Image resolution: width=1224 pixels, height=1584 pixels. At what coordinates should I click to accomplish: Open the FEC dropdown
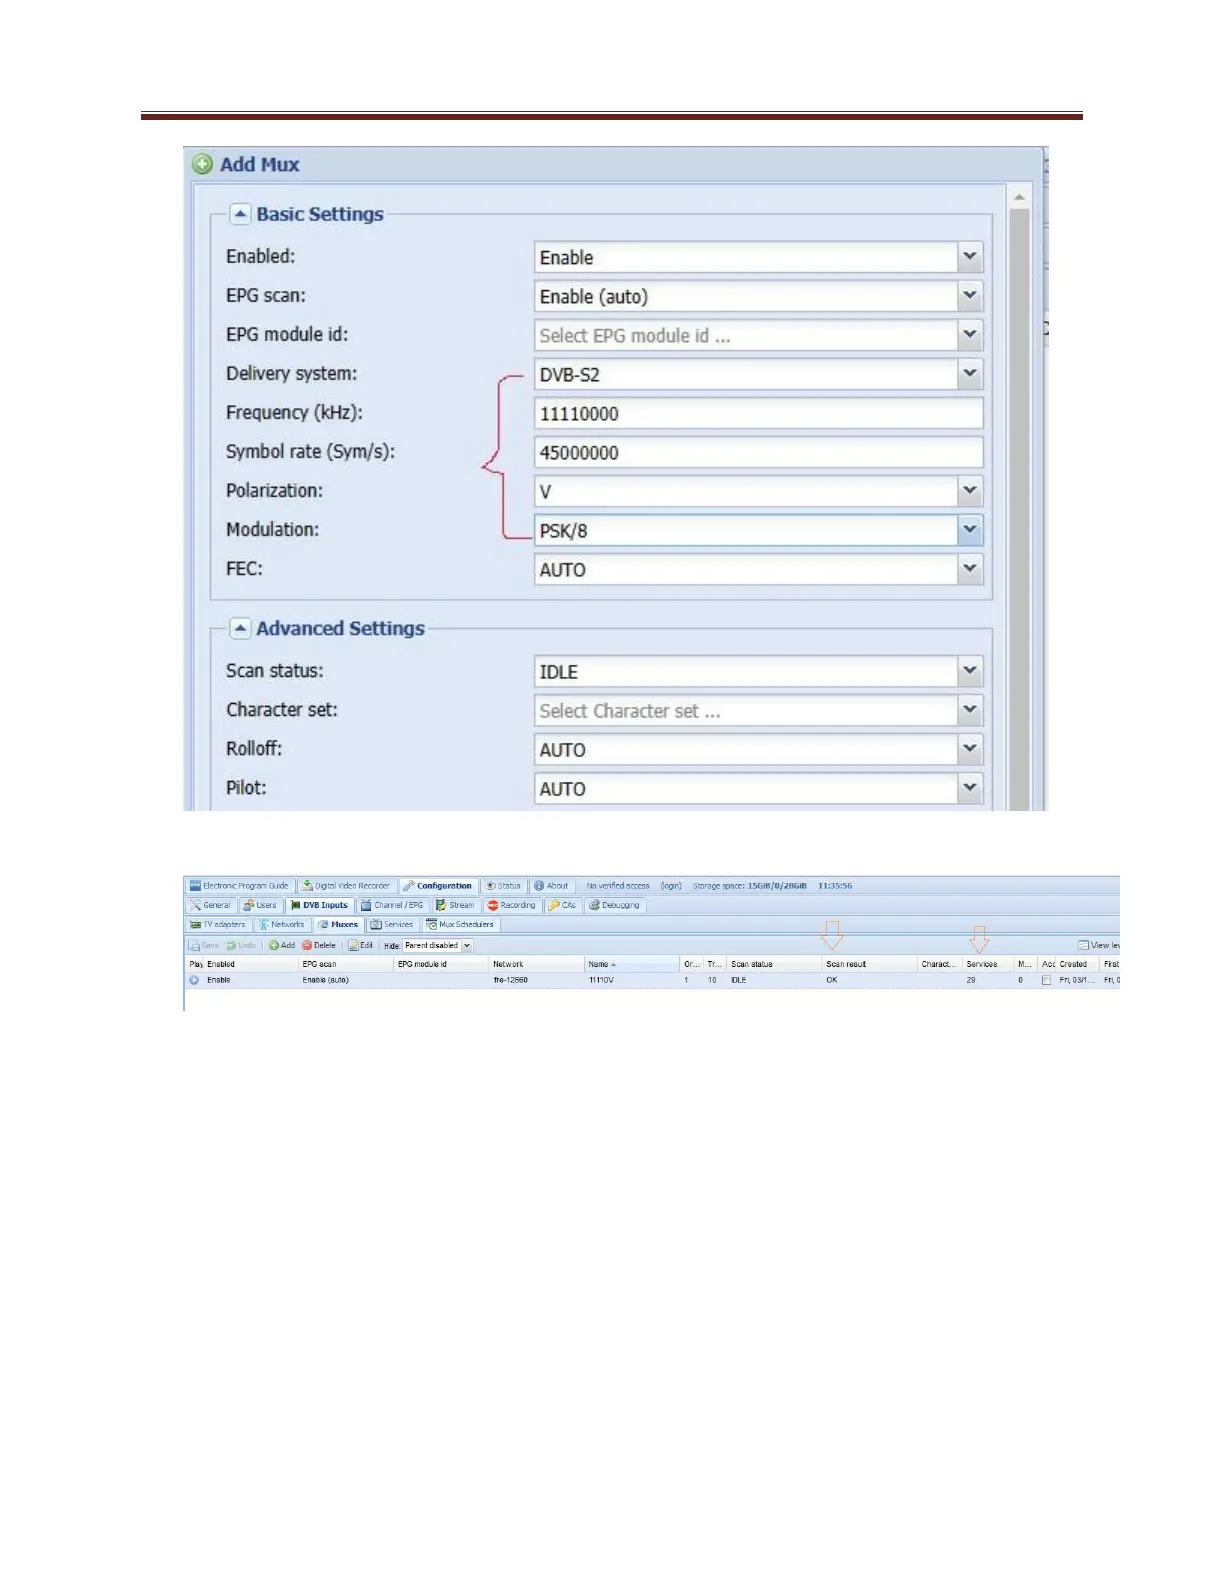pyautogui.click(x=970, y=569)
